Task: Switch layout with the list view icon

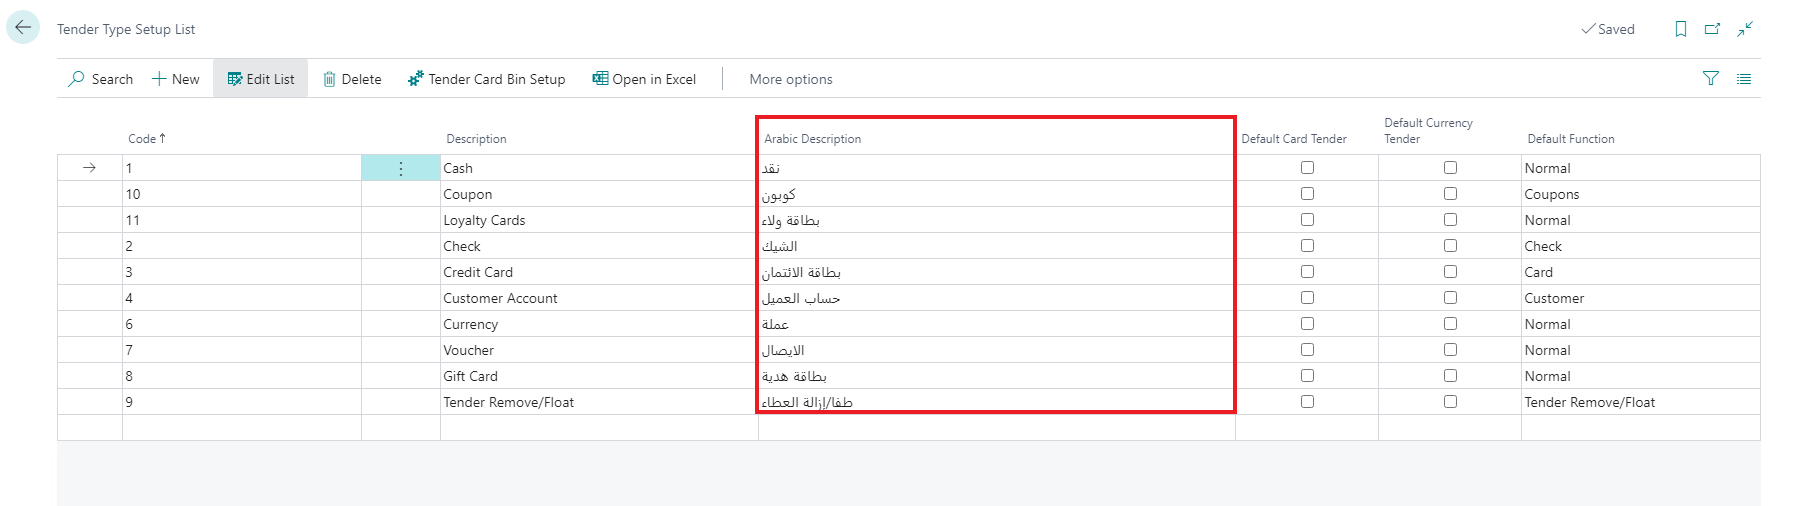Action: point(1744,79)
